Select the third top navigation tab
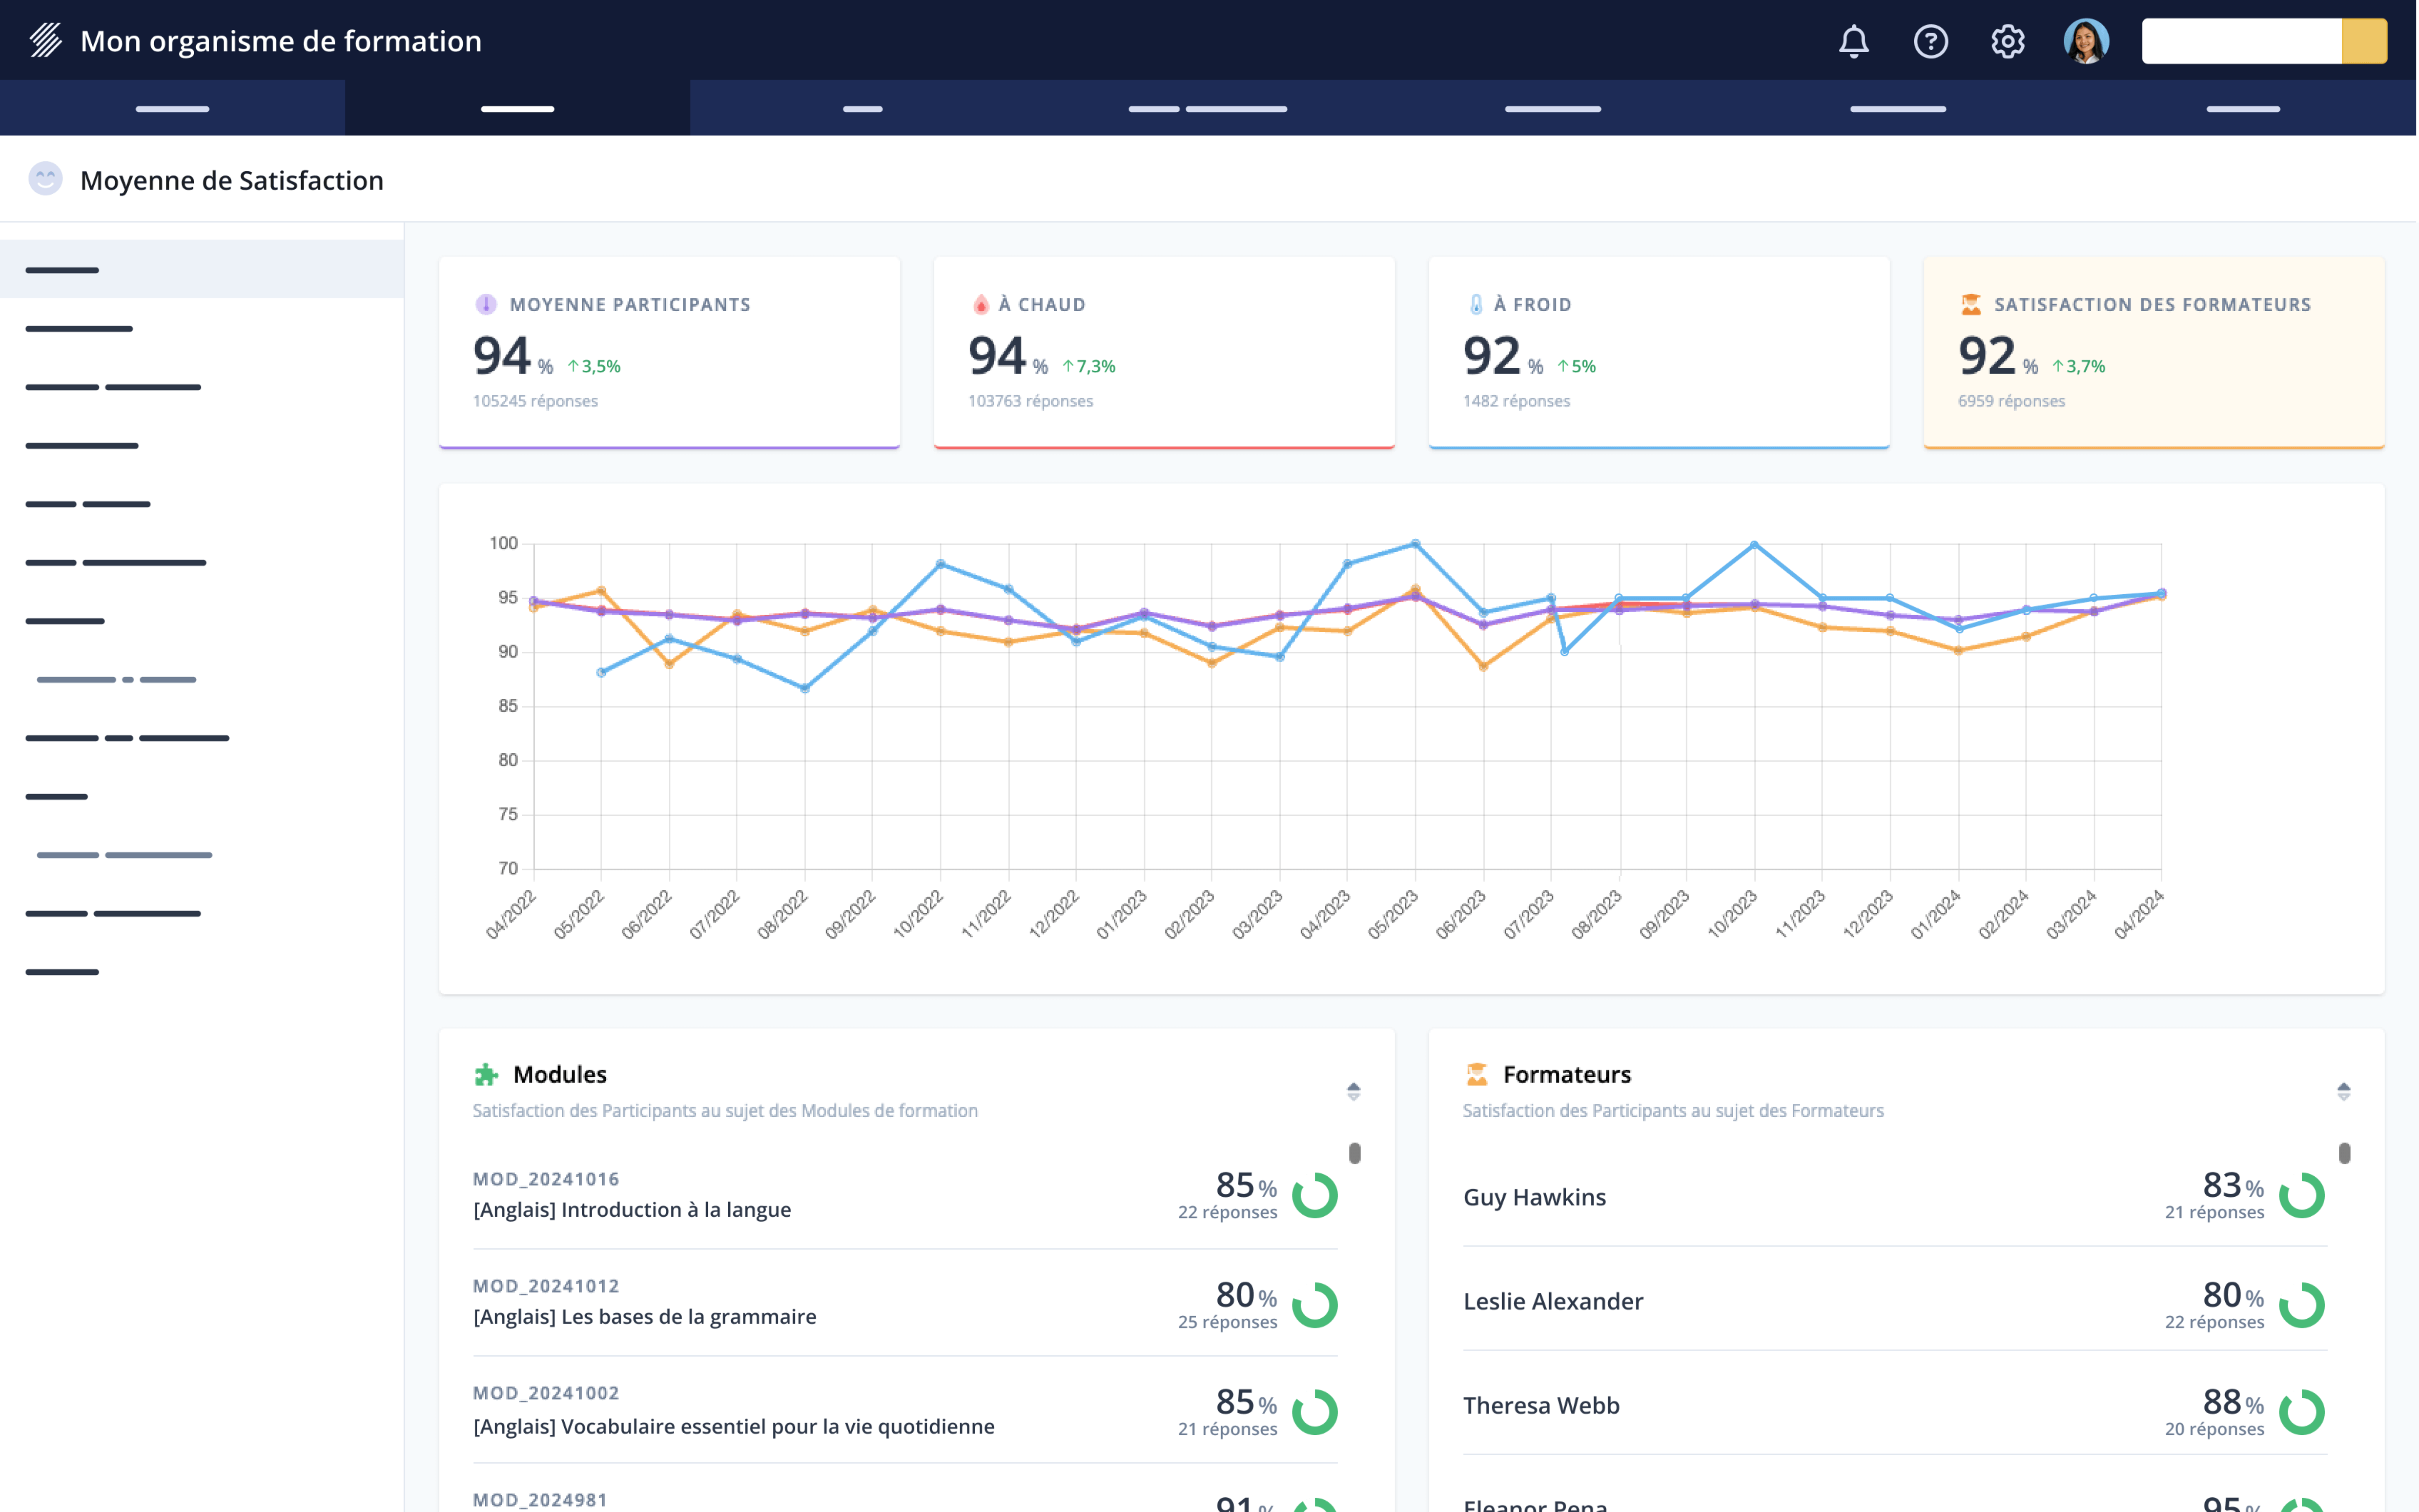Image resolution: width=2419 pixels, height=1512 pixels. [x=862, y=108]
